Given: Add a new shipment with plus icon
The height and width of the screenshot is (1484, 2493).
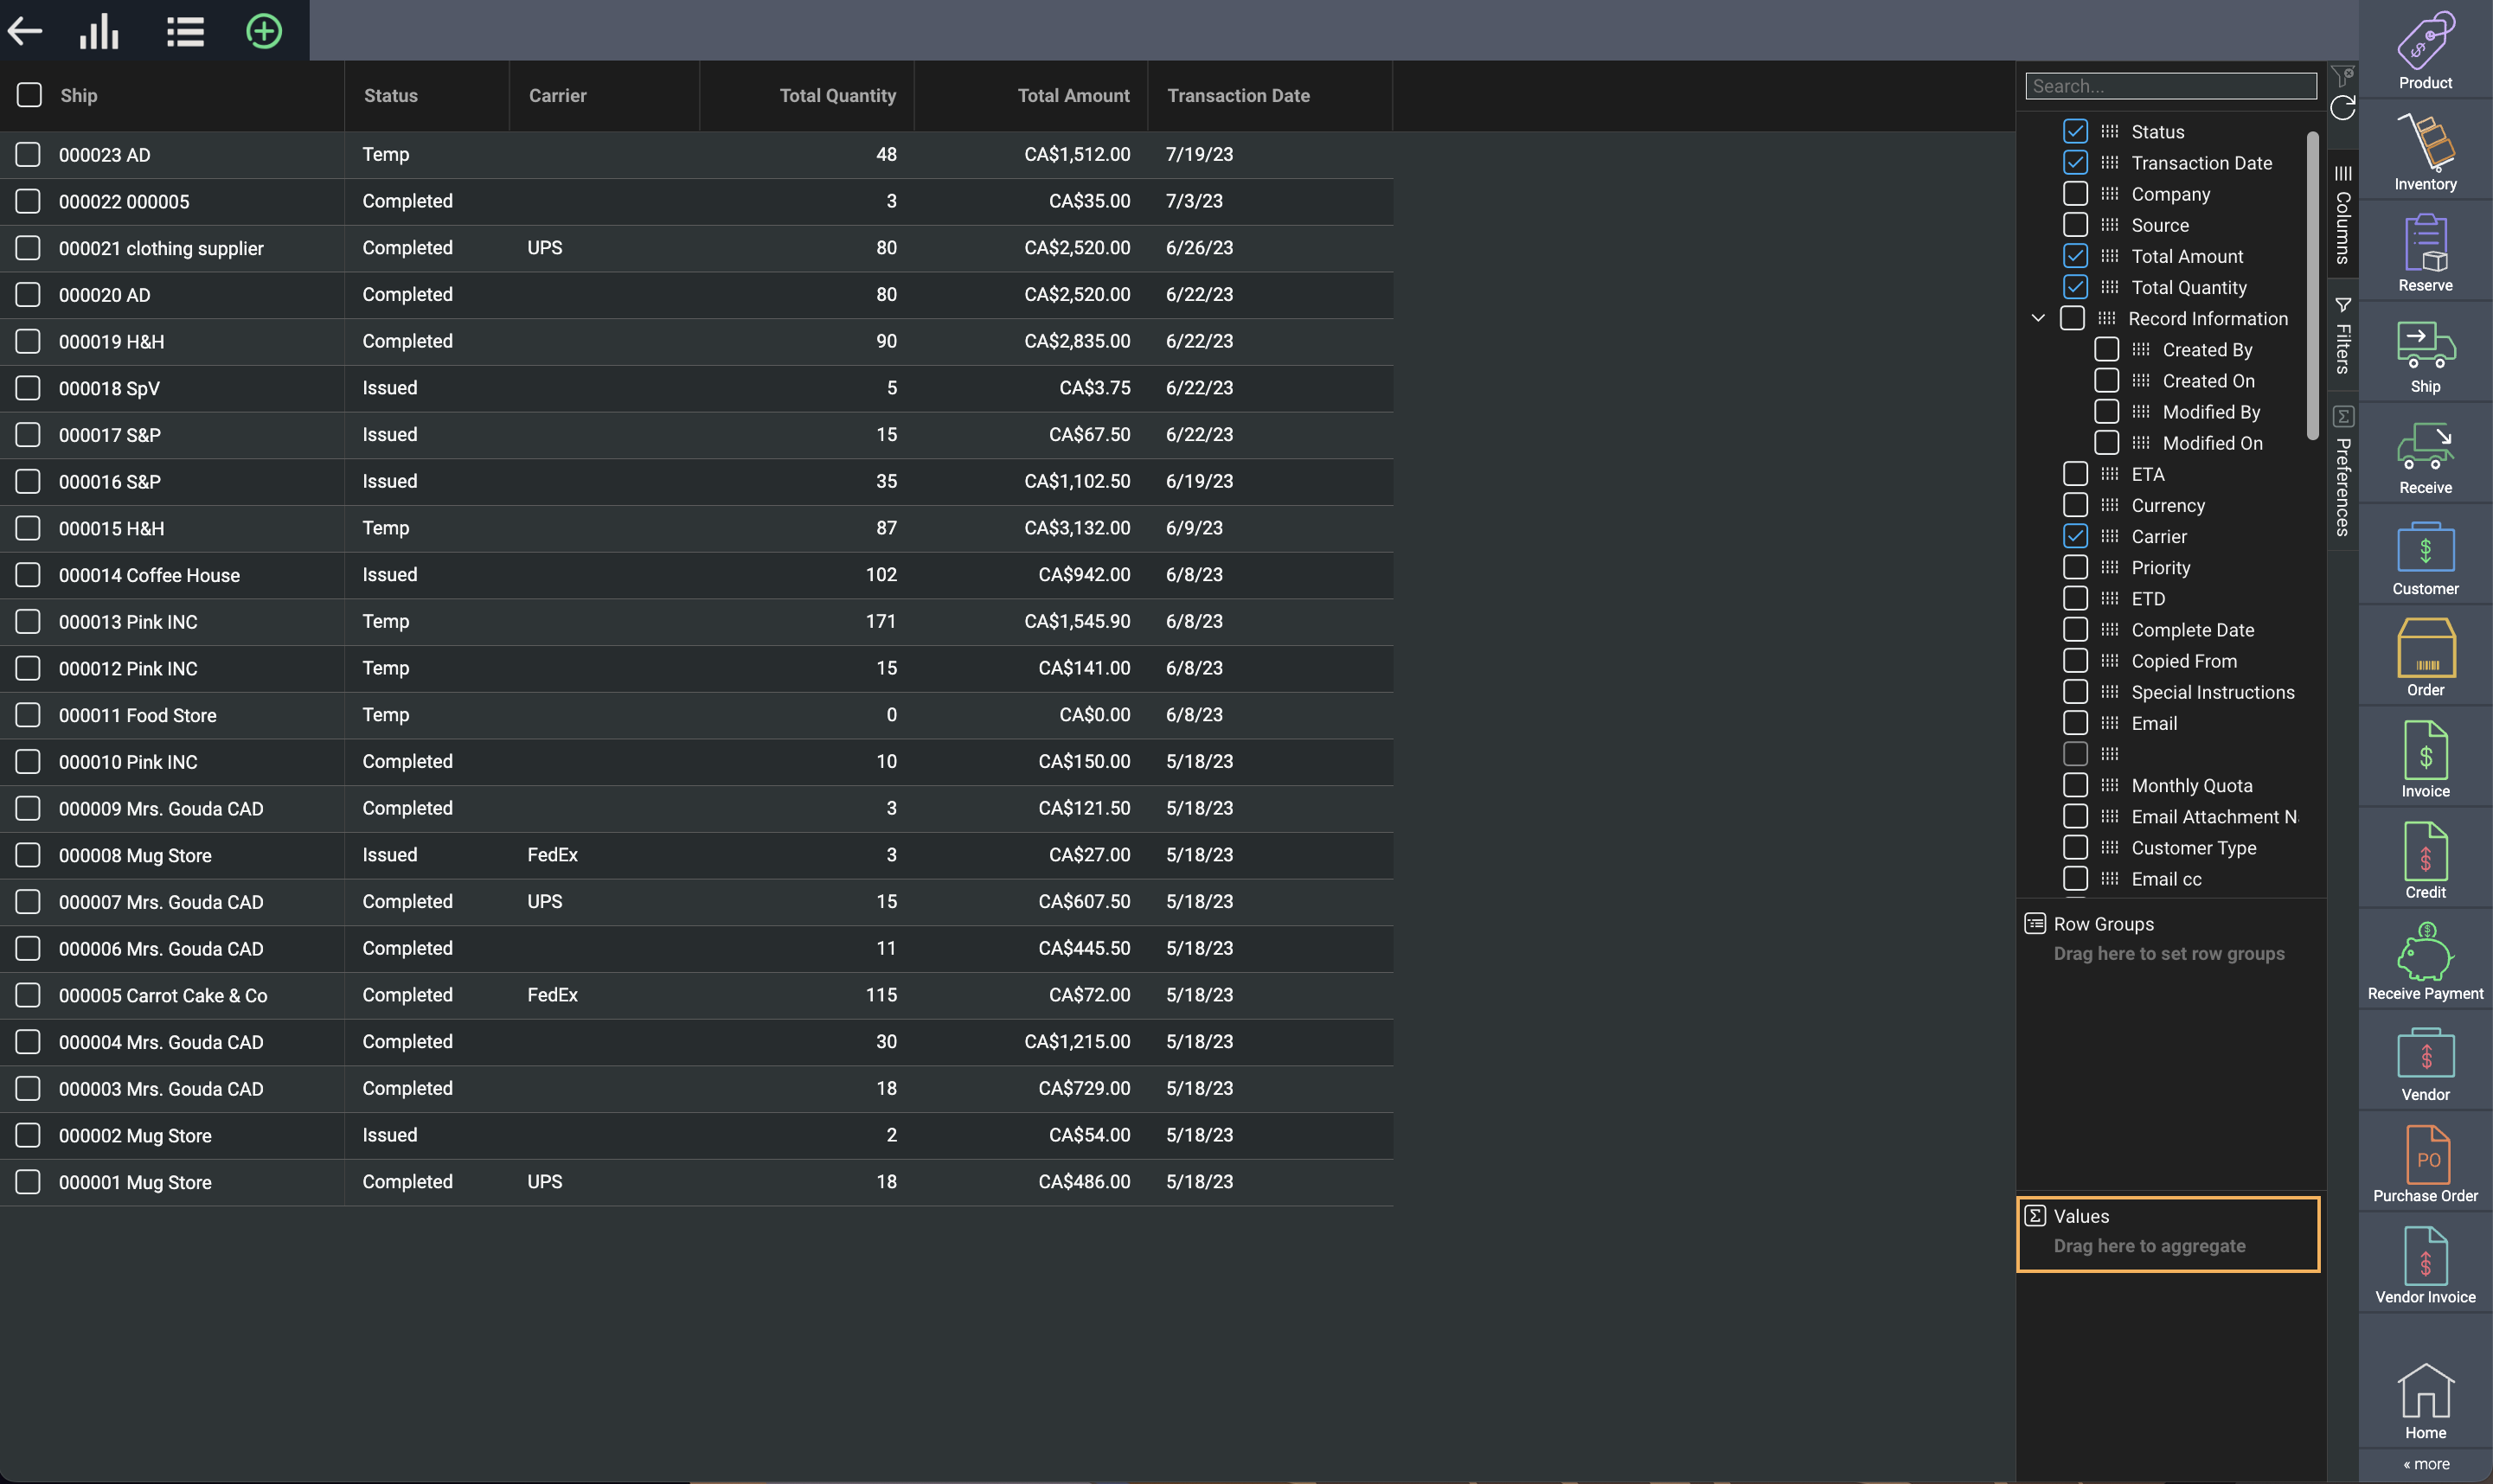Looking at the screenshot, I should point(264,31).
